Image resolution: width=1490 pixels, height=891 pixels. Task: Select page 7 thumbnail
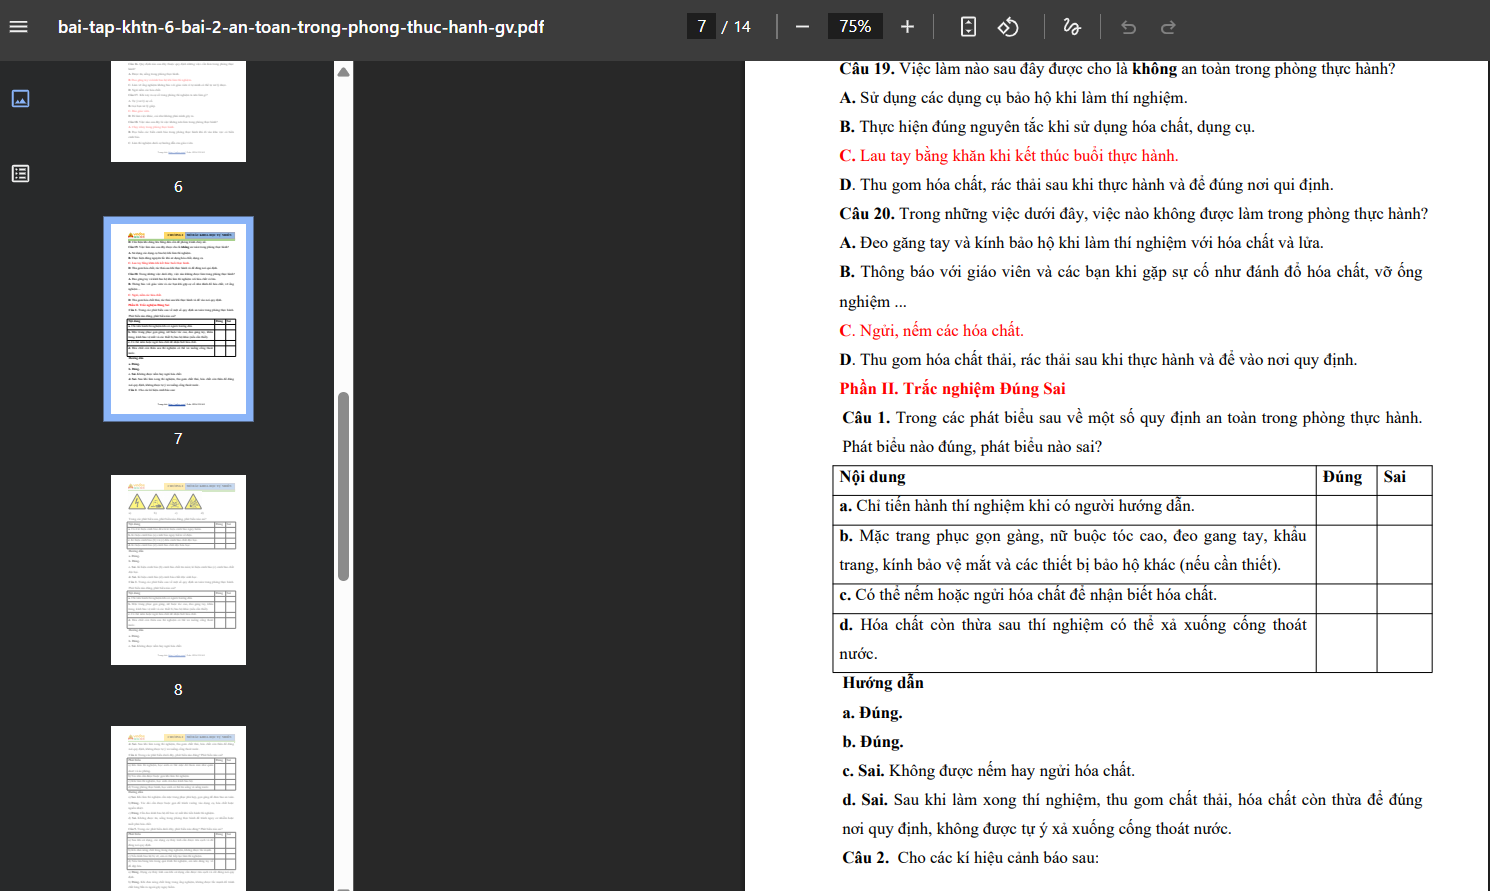pos(178,318)
